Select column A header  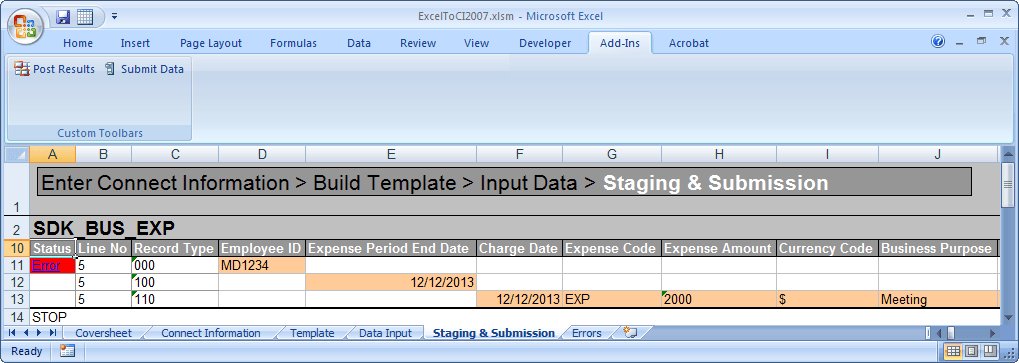click(x=52, y=155)
